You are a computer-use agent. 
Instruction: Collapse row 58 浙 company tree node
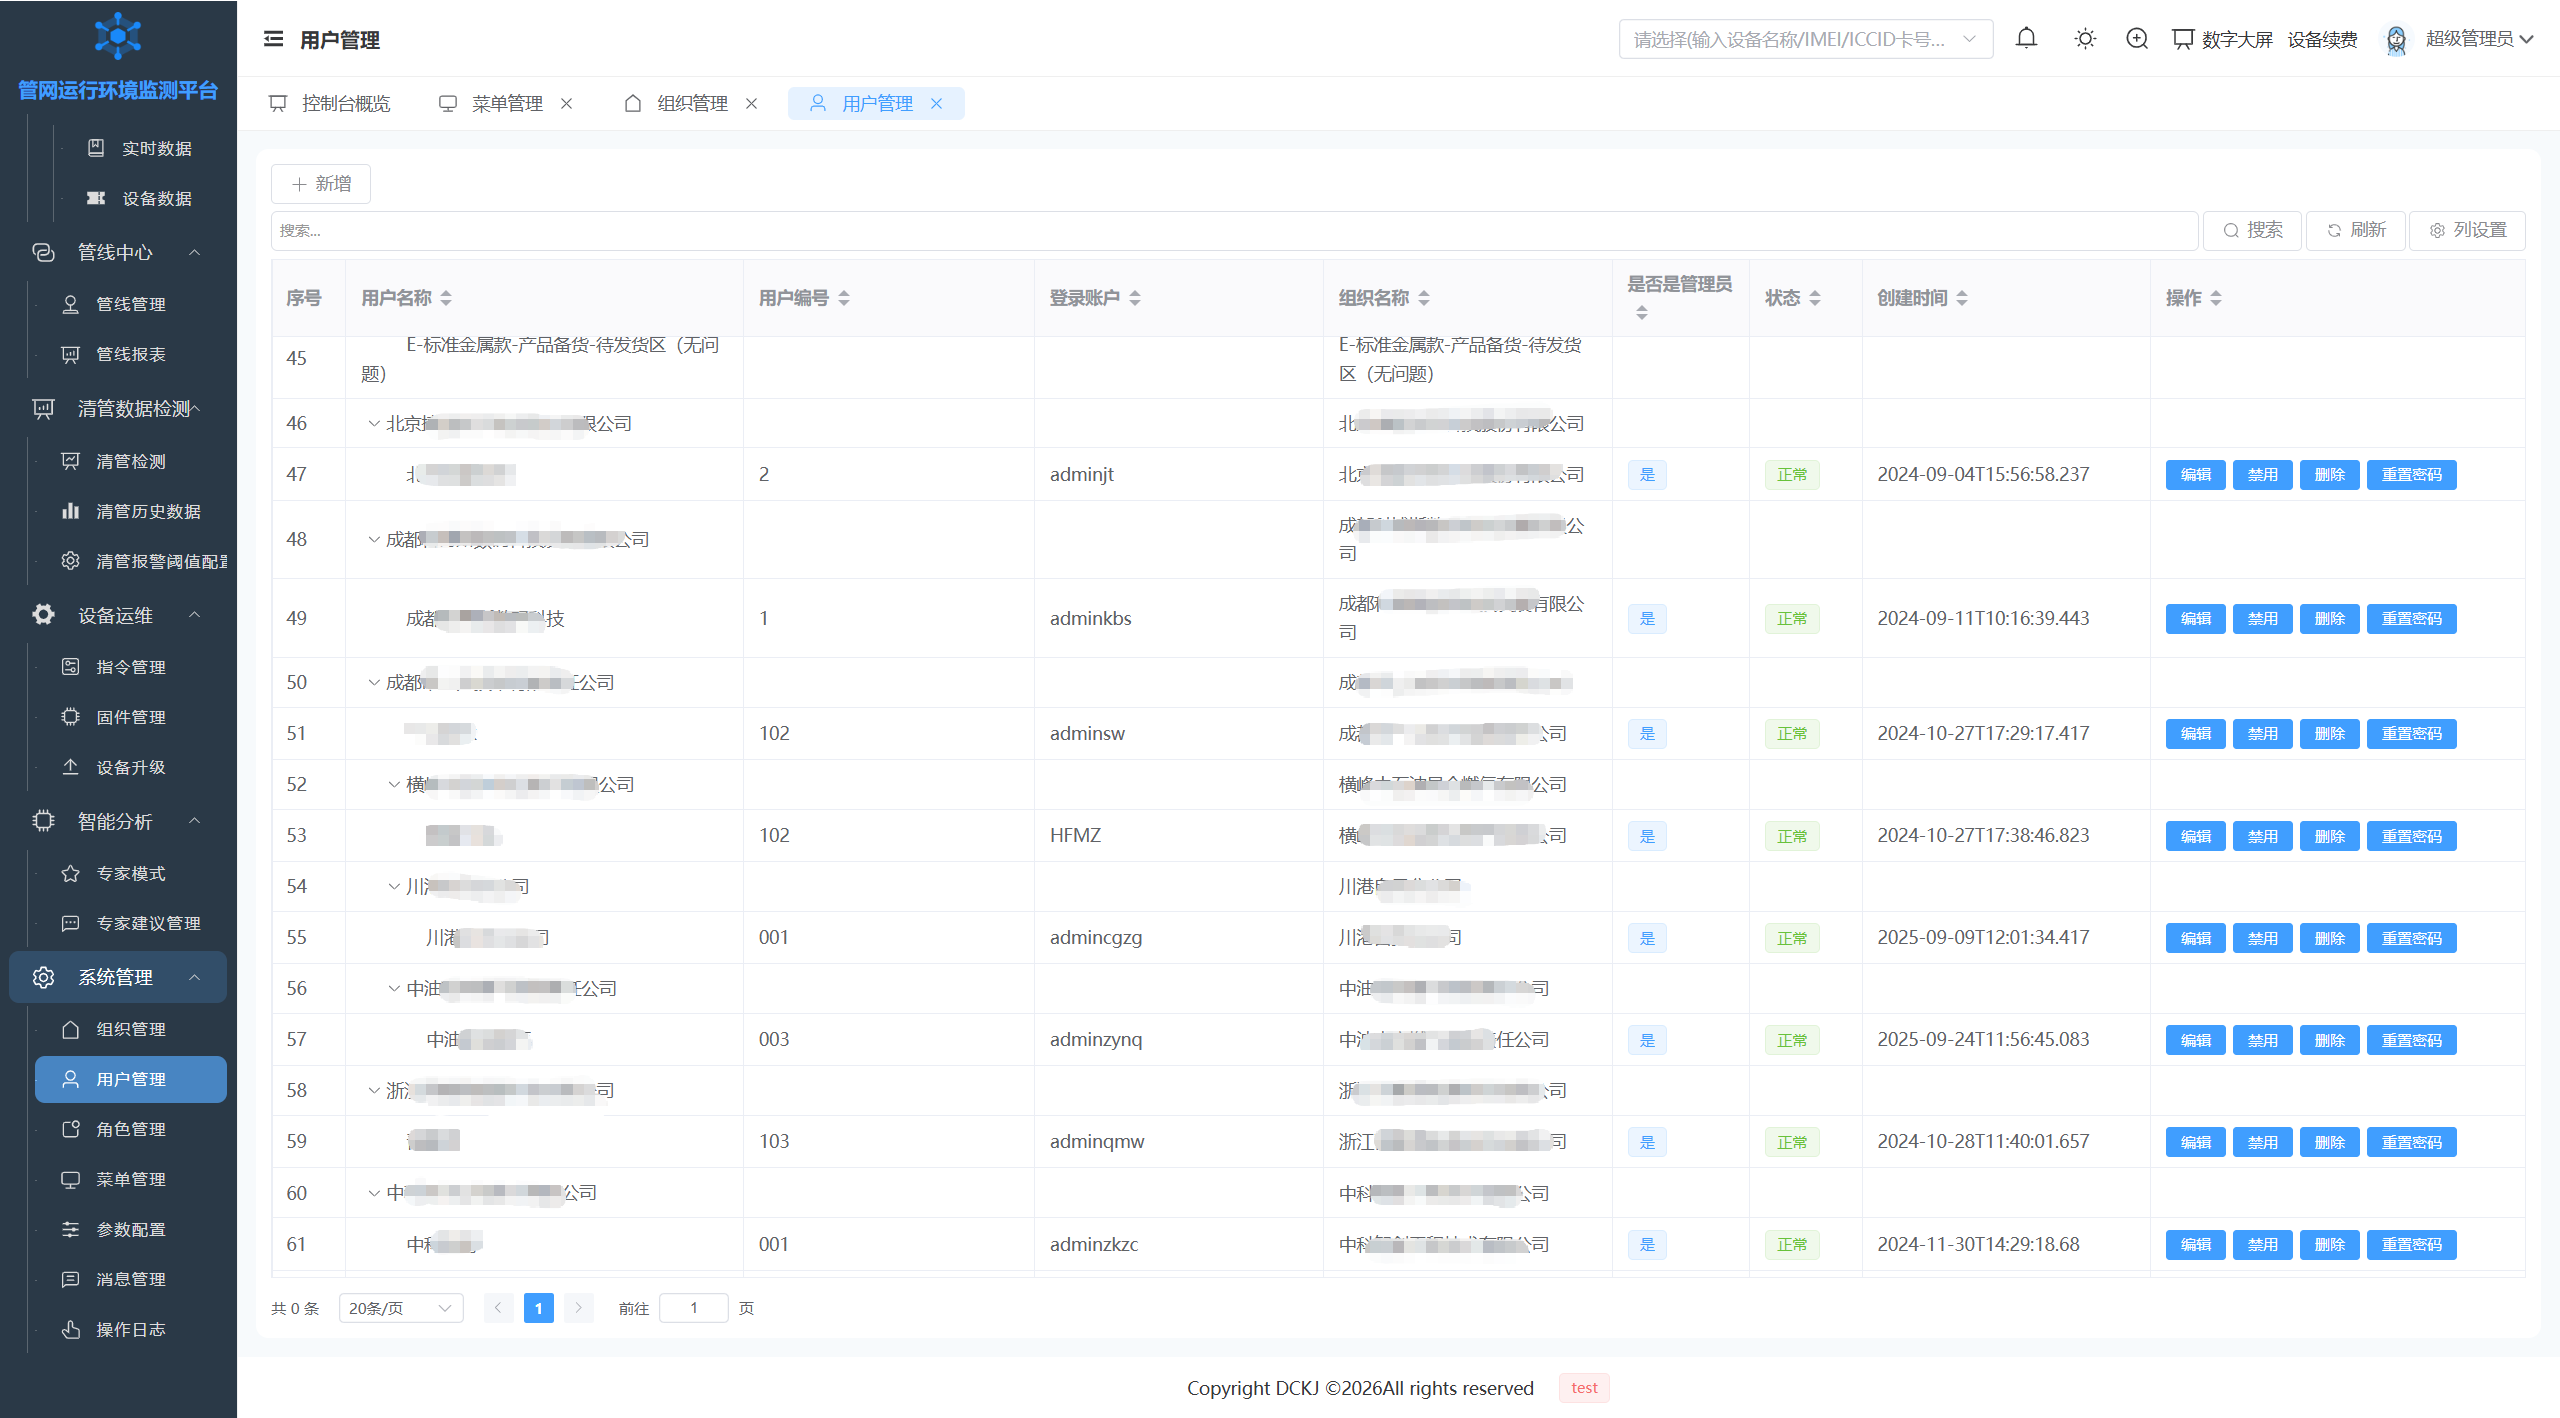pos(374,1091)
